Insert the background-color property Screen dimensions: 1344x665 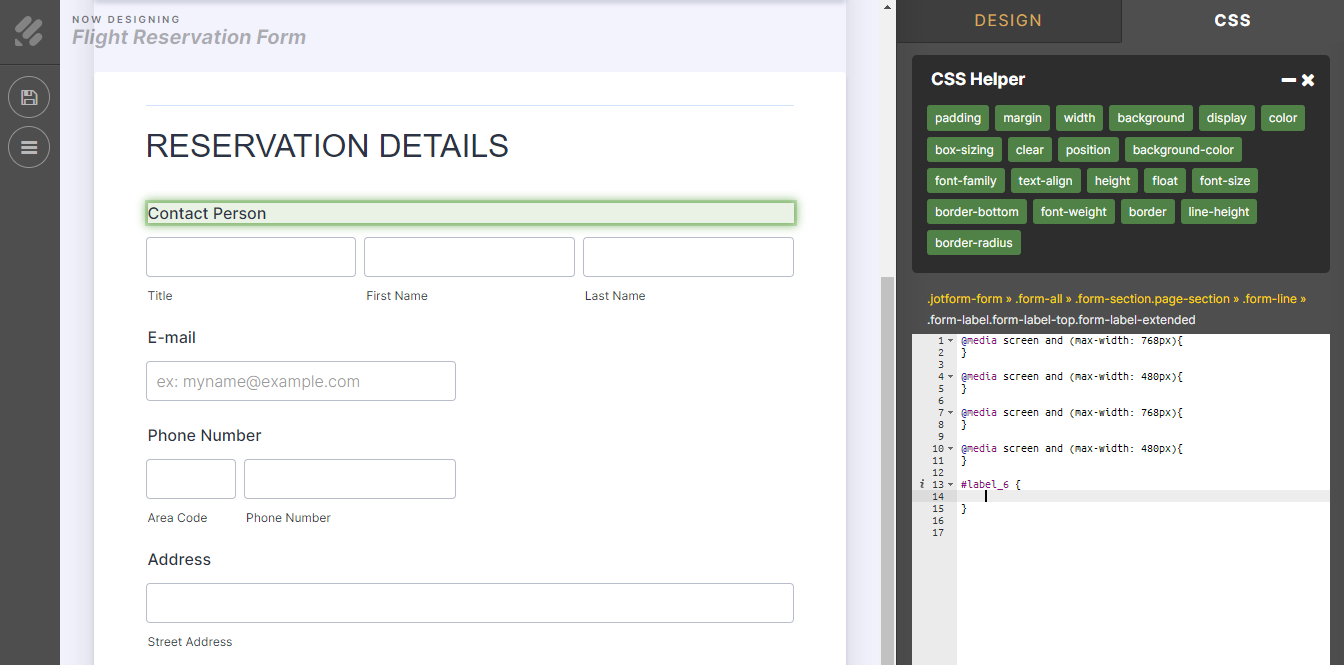point(1183,150)
